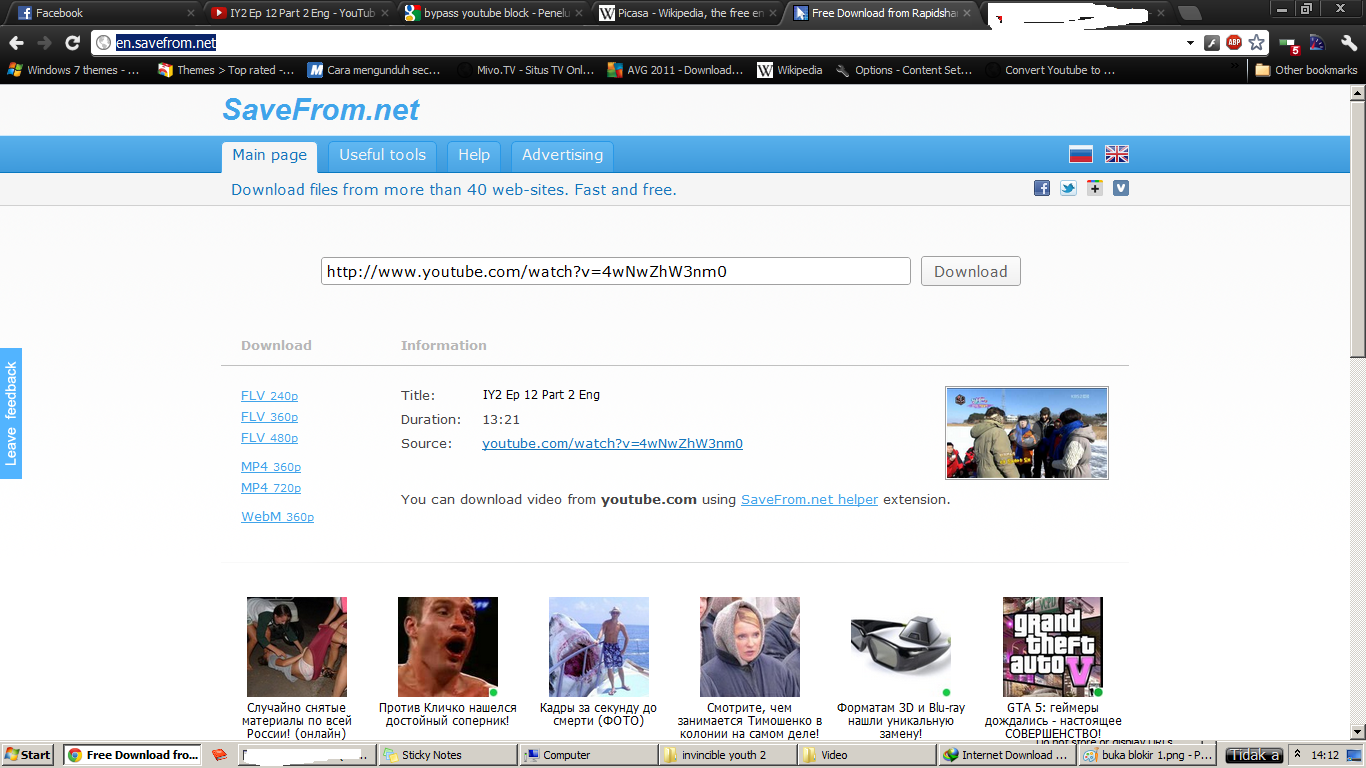Switch to the Picasa Wikipedia tab

[684, 13]
